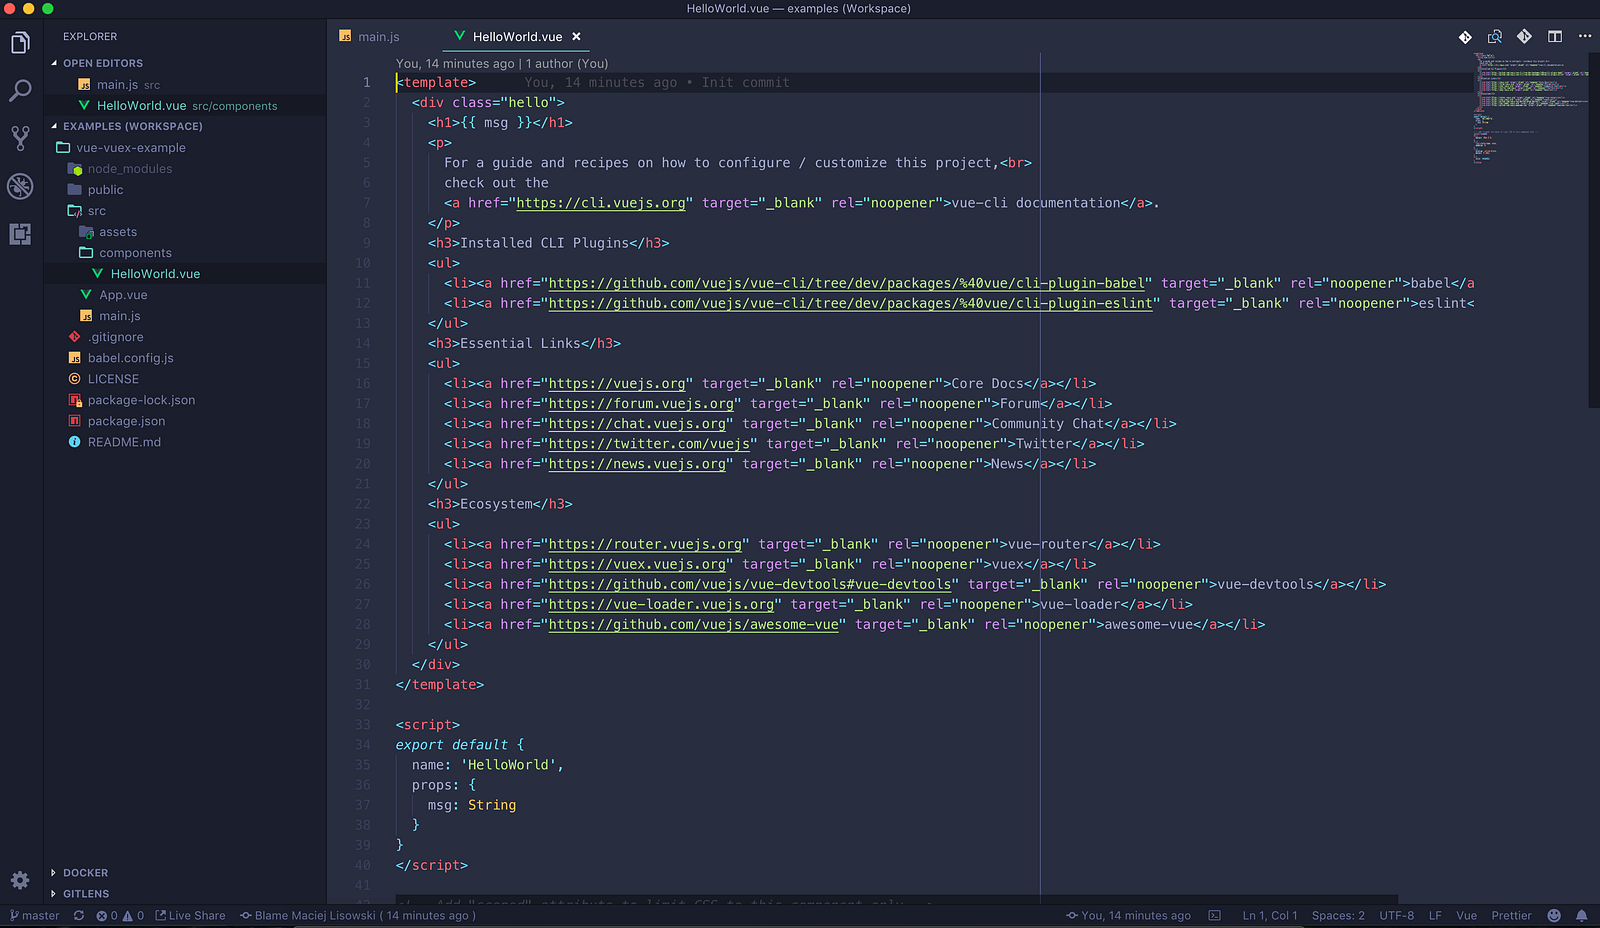Click line number 34 in the gutter

(x=362, y=745)
